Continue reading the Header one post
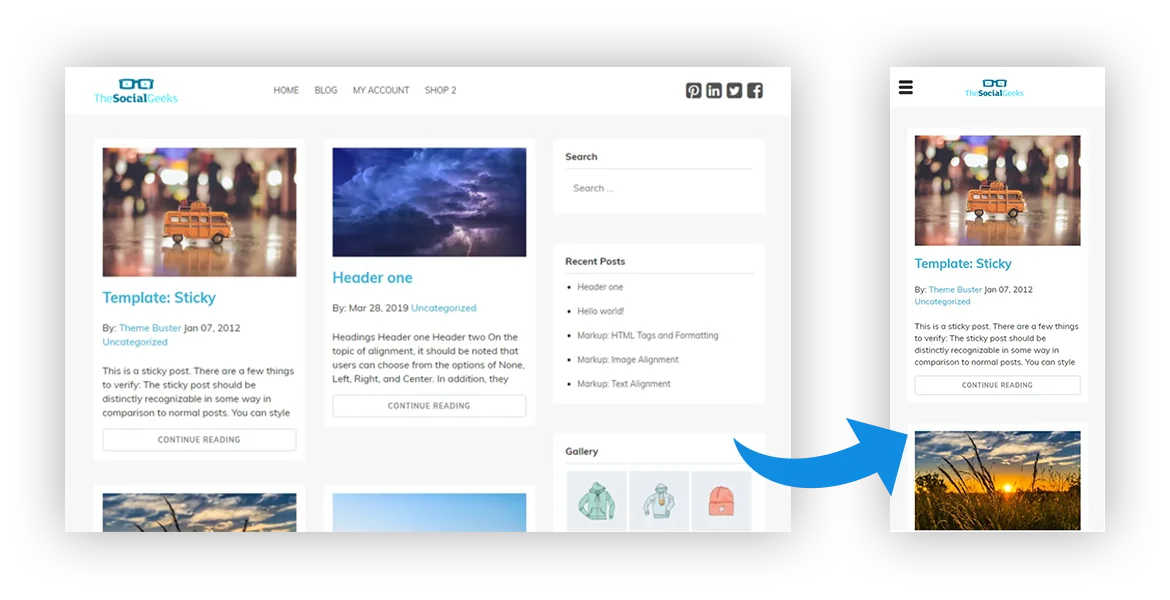 pyautogui.click(x=429, y=406)
